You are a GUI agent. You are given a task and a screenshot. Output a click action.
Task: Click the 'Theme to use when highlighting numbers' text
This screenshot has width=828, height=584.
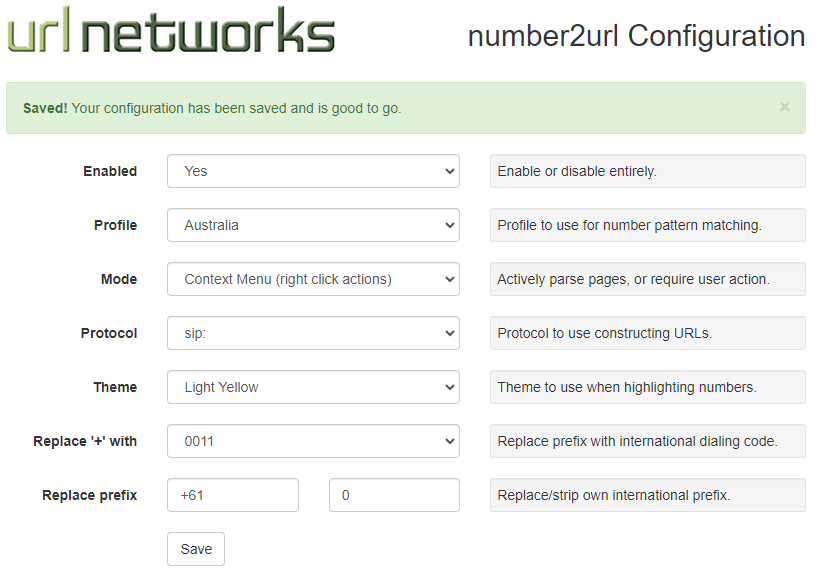click(x=627, y=387)
